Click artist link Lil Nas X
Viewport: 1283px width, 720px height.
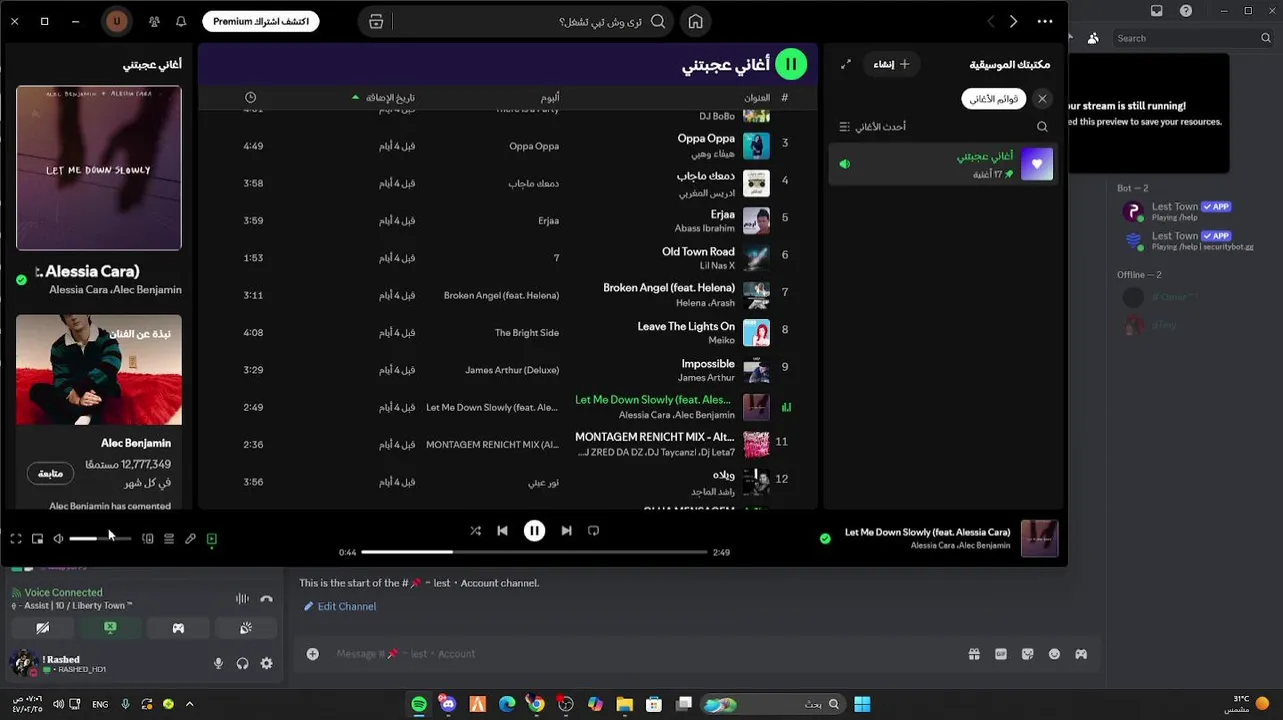coord(717,266)
